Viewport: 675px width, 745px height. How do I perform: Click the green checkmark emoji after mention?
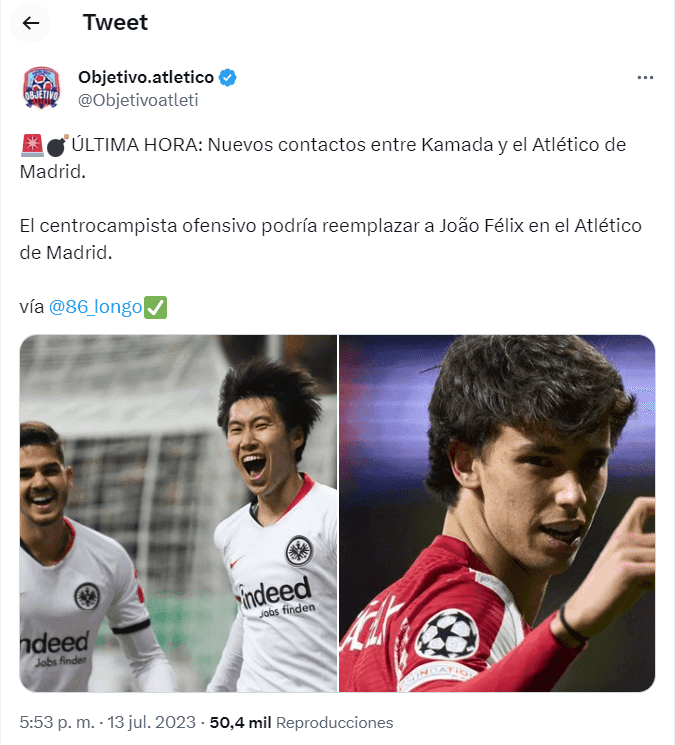(155, 307)
